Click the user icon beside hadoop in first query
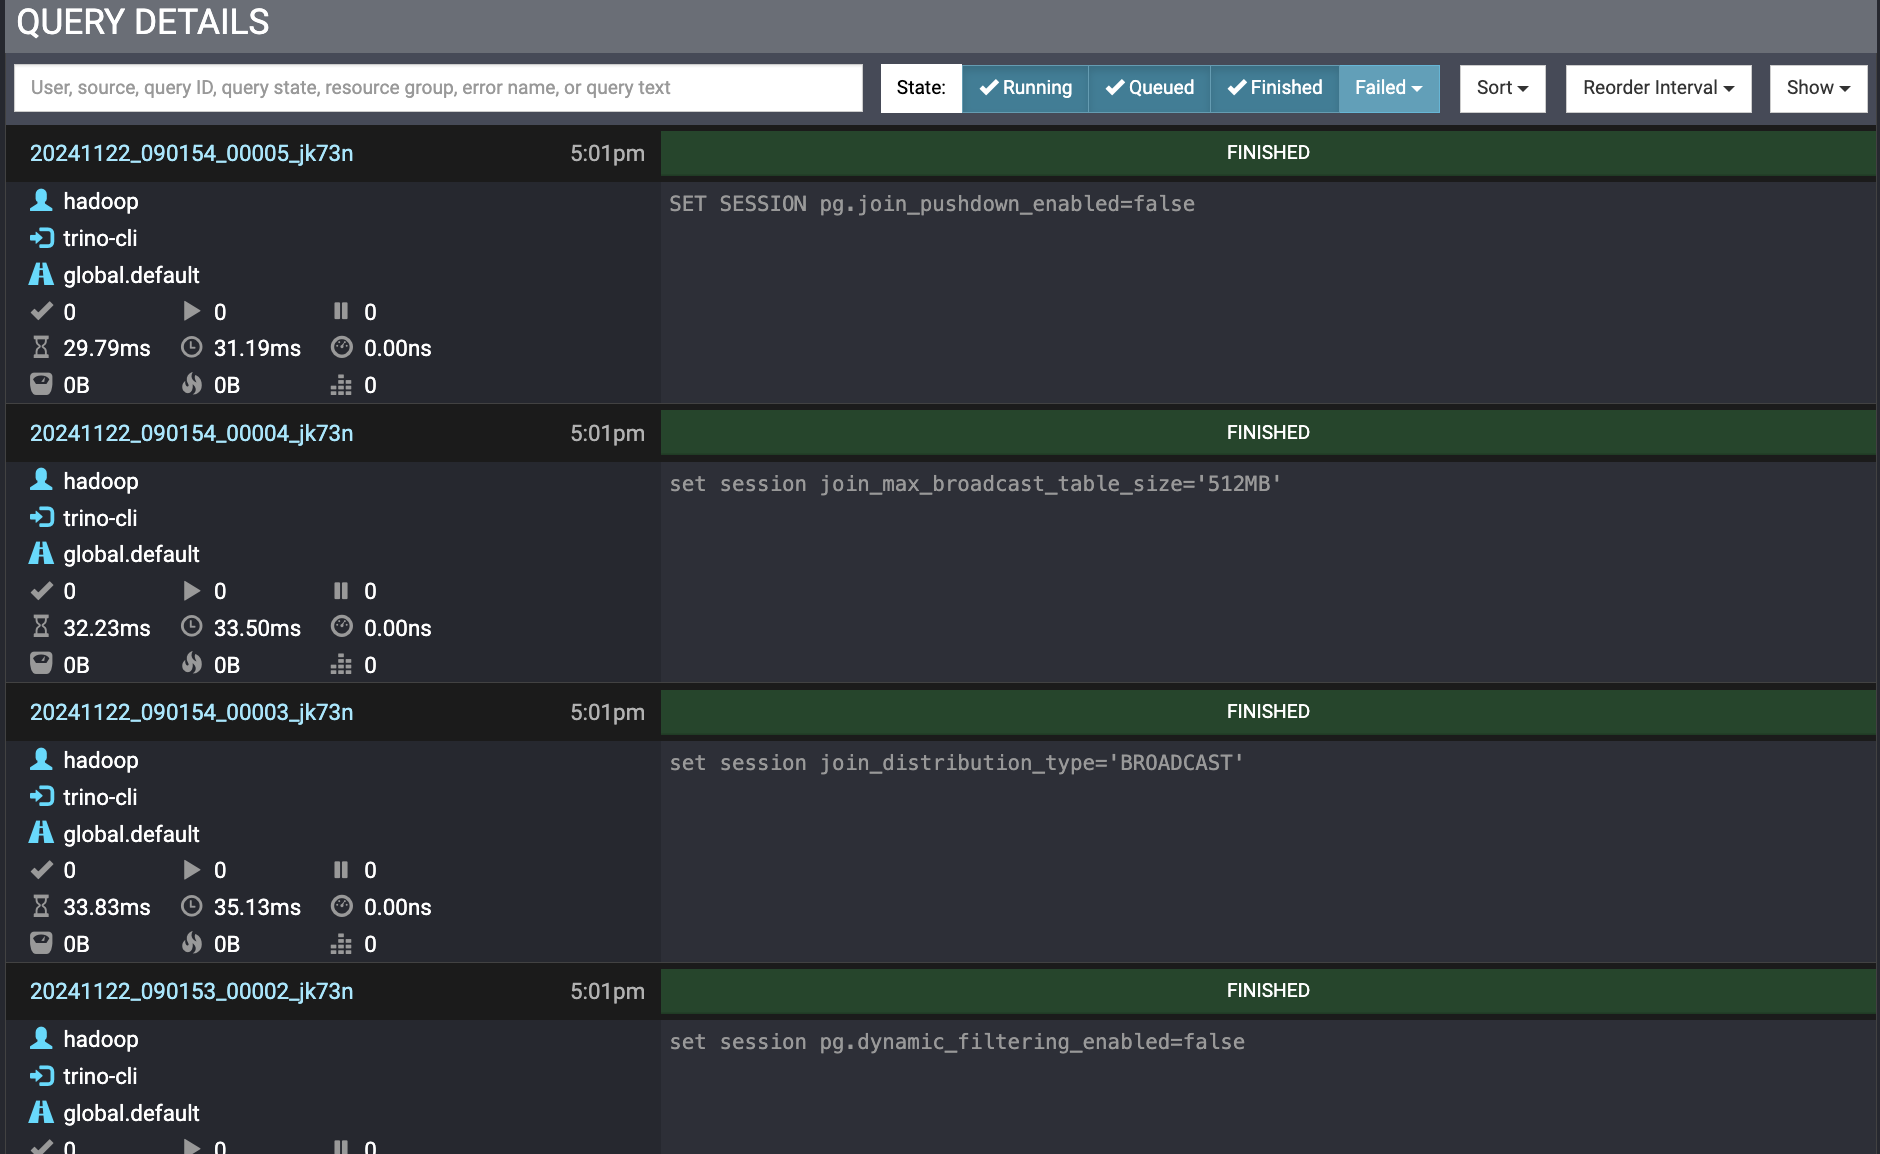Viewport: 1880px width, 1154px height. [x=41, y=201]
